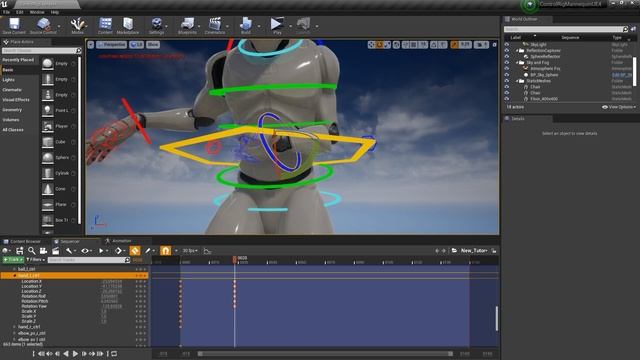Screen dimensions: 640x360
Task: Open the Blueprints toolbar icon
Action: [x=187, y=24]
